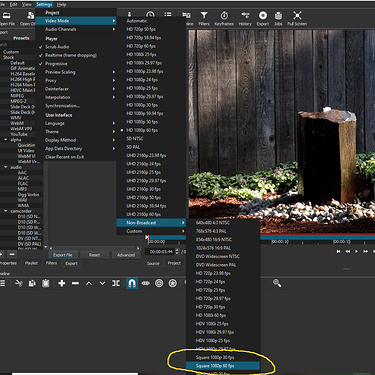Viewport: 375px width, 375px height.
Task: Toggle scrub while dragging icon
Action: 146,283
